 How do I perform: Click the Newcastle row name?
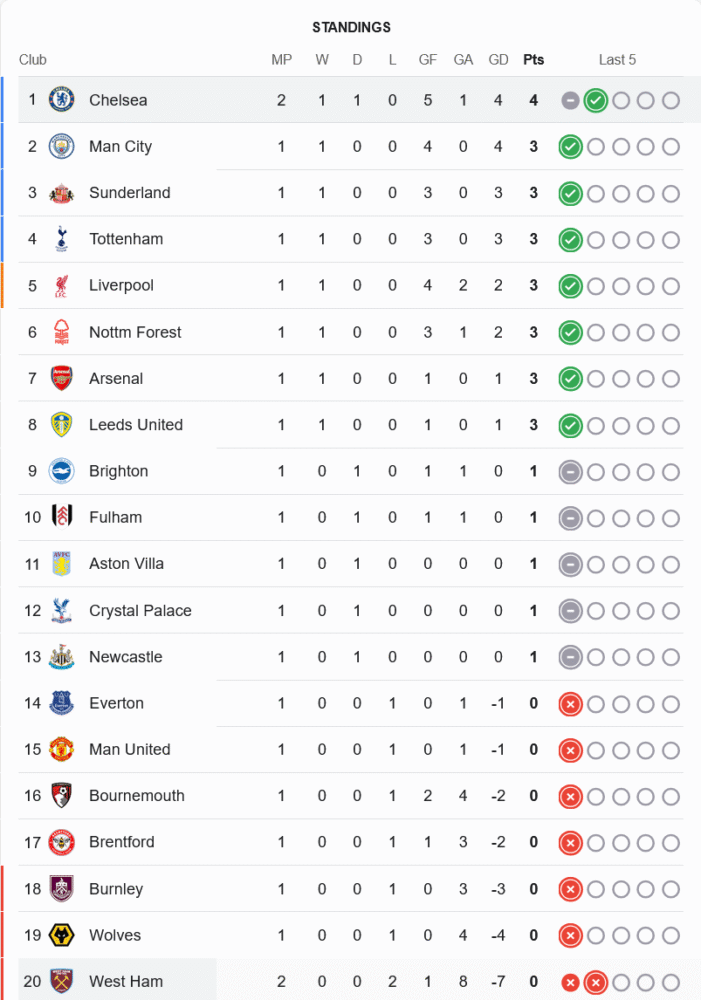tap(125, 657)
